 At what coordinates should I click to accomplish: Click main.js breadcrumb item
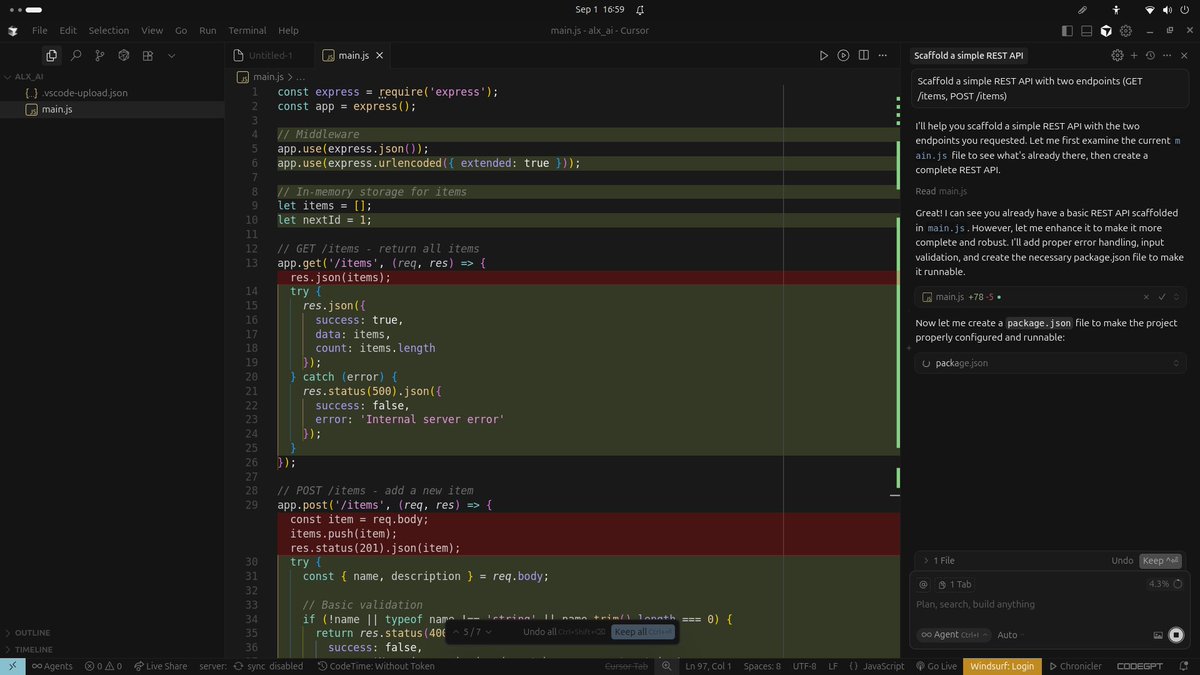[268, 76]
